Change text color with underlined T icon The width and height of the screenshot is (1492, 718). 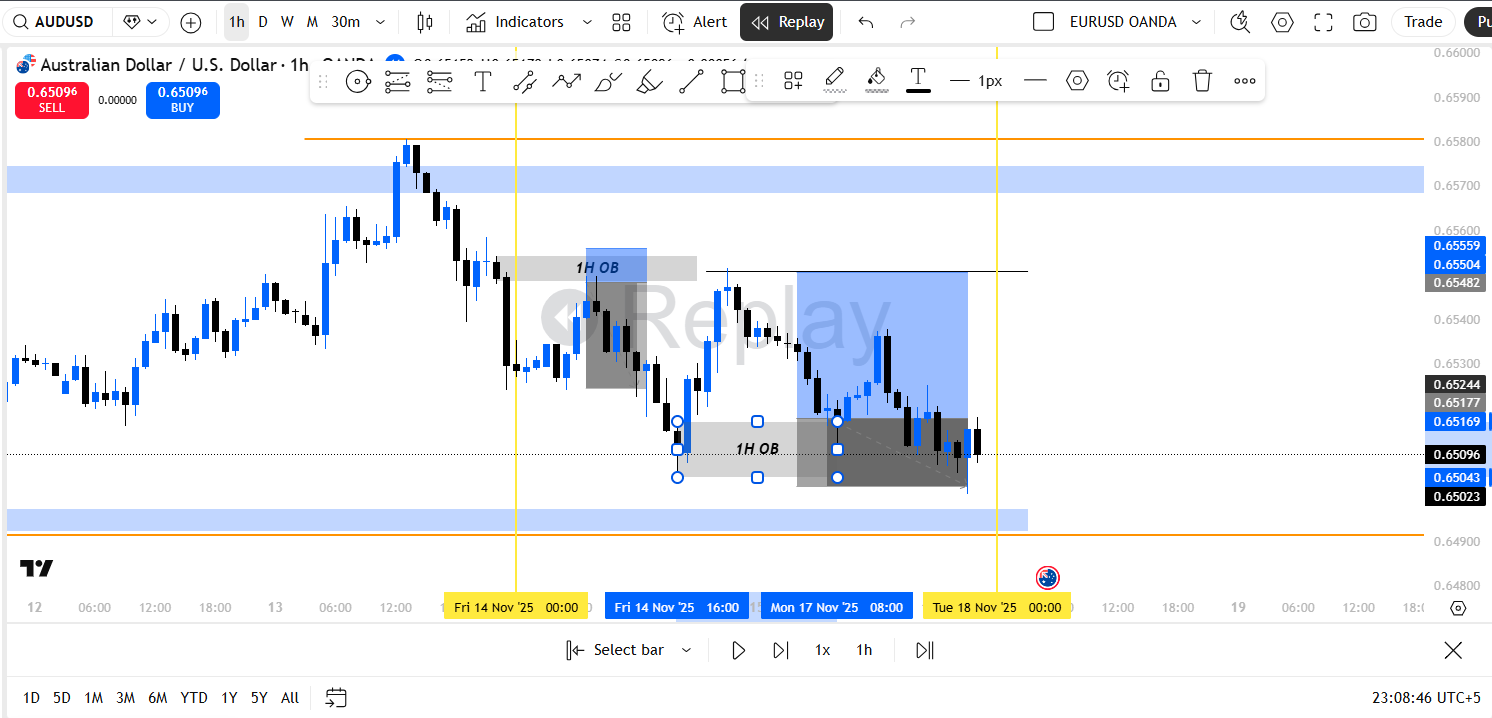(x=918, y=80)
